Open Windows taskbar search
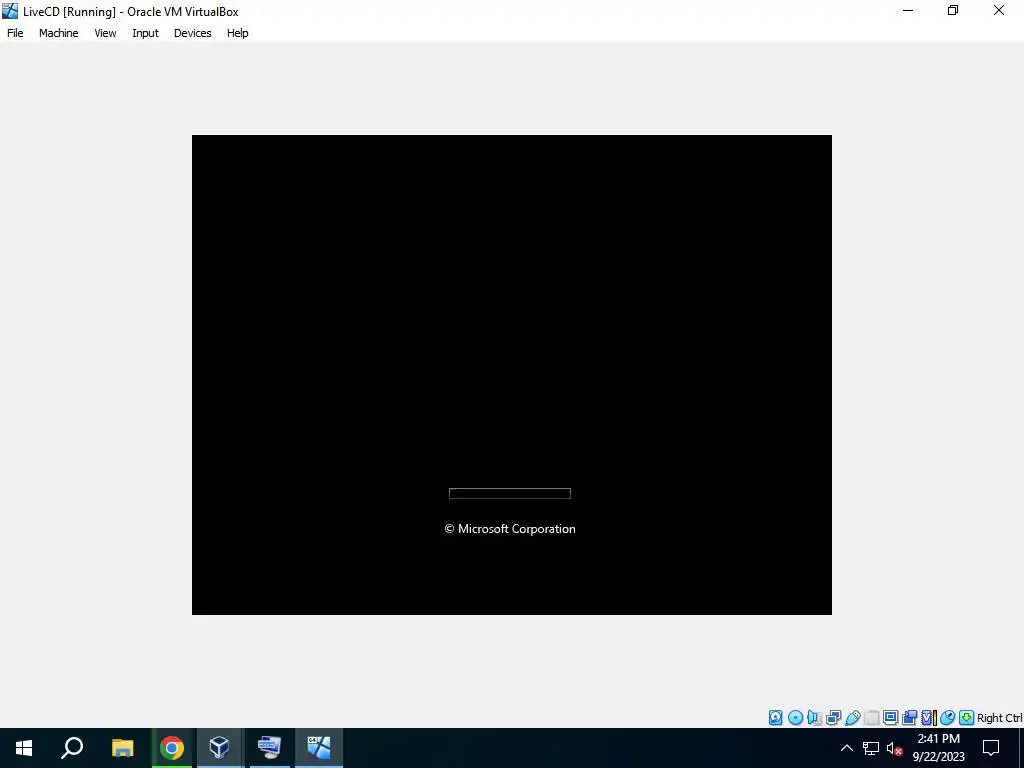This screenshot has height=768, width=1024. 72,748
